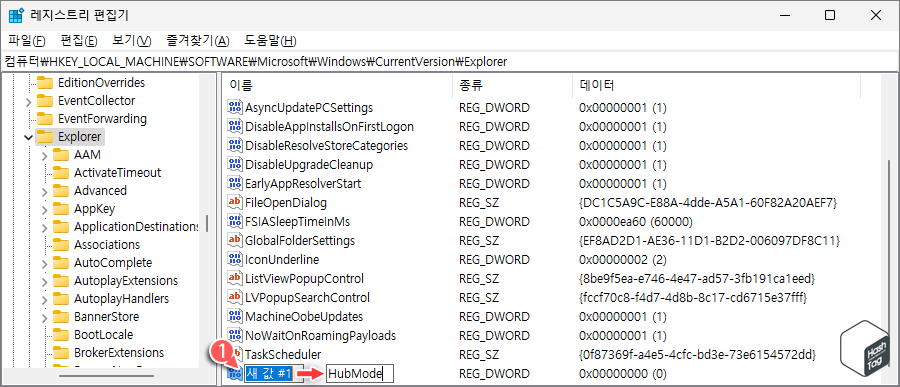Click the EventCollector folder icon
This screenshot has height=387, width=900.
pyautogui.click(x=45, y=101)
